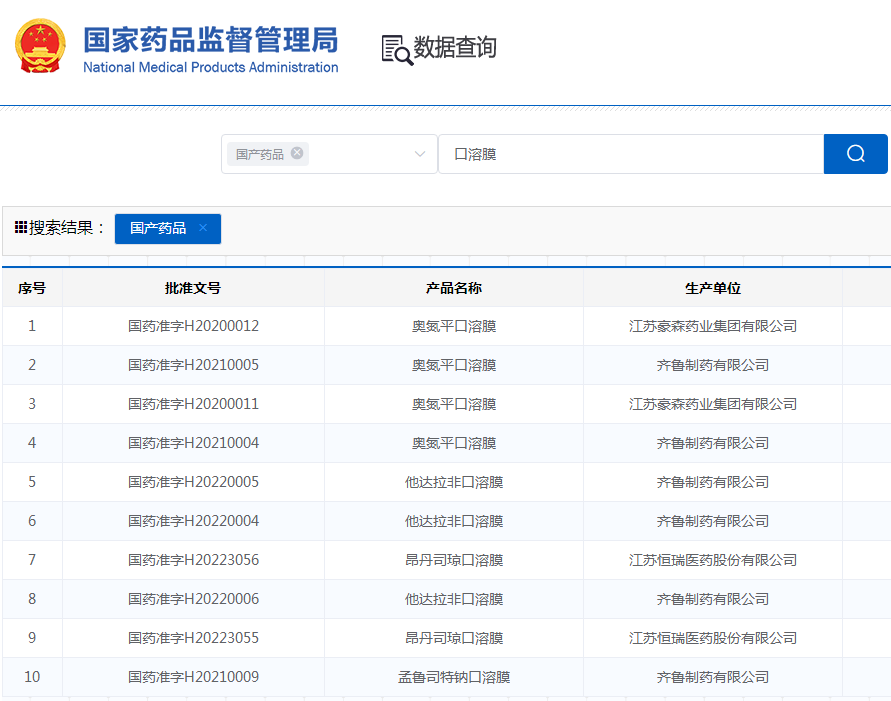Click 他达拉非口溶膜 in row 6
Viewport: 891px width, 701px height.
point(453,521)
